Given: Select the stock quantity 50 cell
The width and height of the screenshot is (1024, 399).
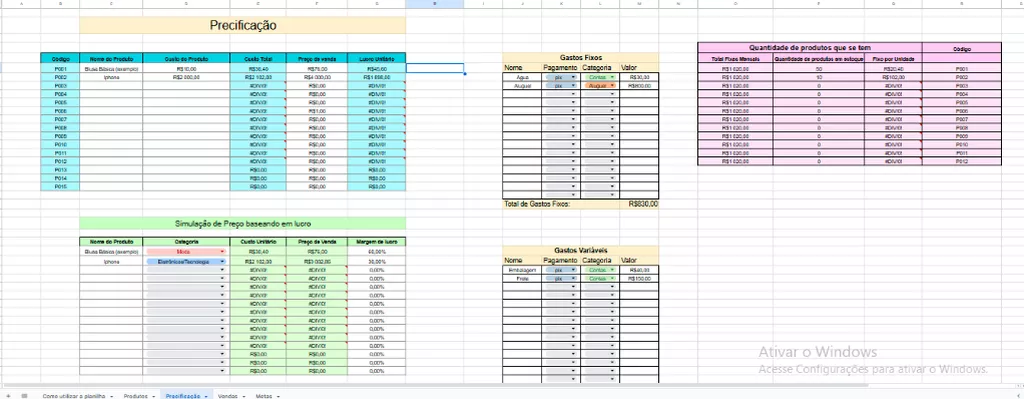Looking at the screenshot, I should click(x=818, y=68).
